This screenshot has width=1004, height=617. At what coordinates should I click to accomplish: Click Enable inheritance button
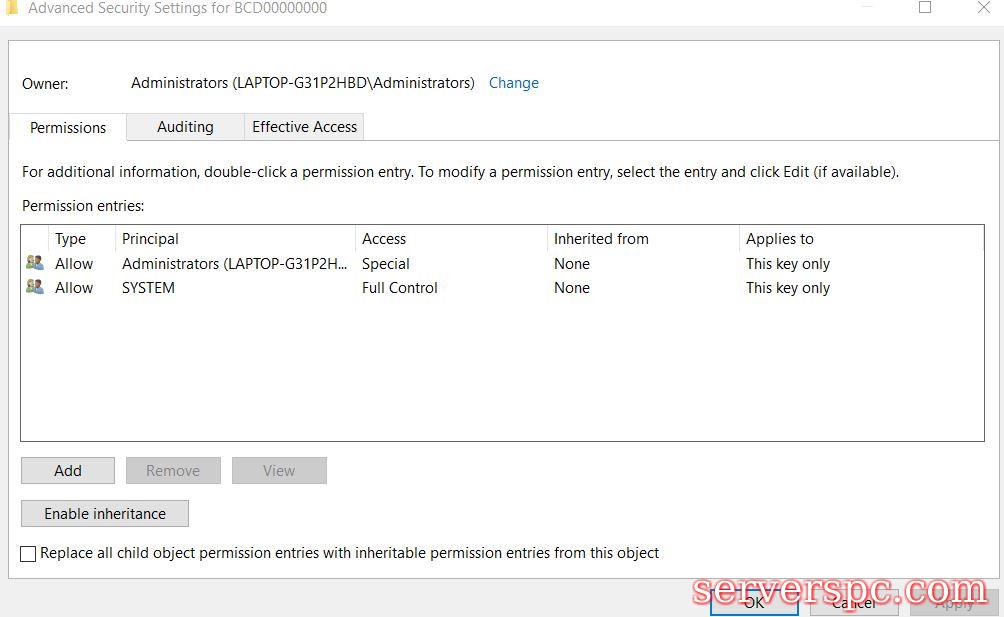point(105,514)
